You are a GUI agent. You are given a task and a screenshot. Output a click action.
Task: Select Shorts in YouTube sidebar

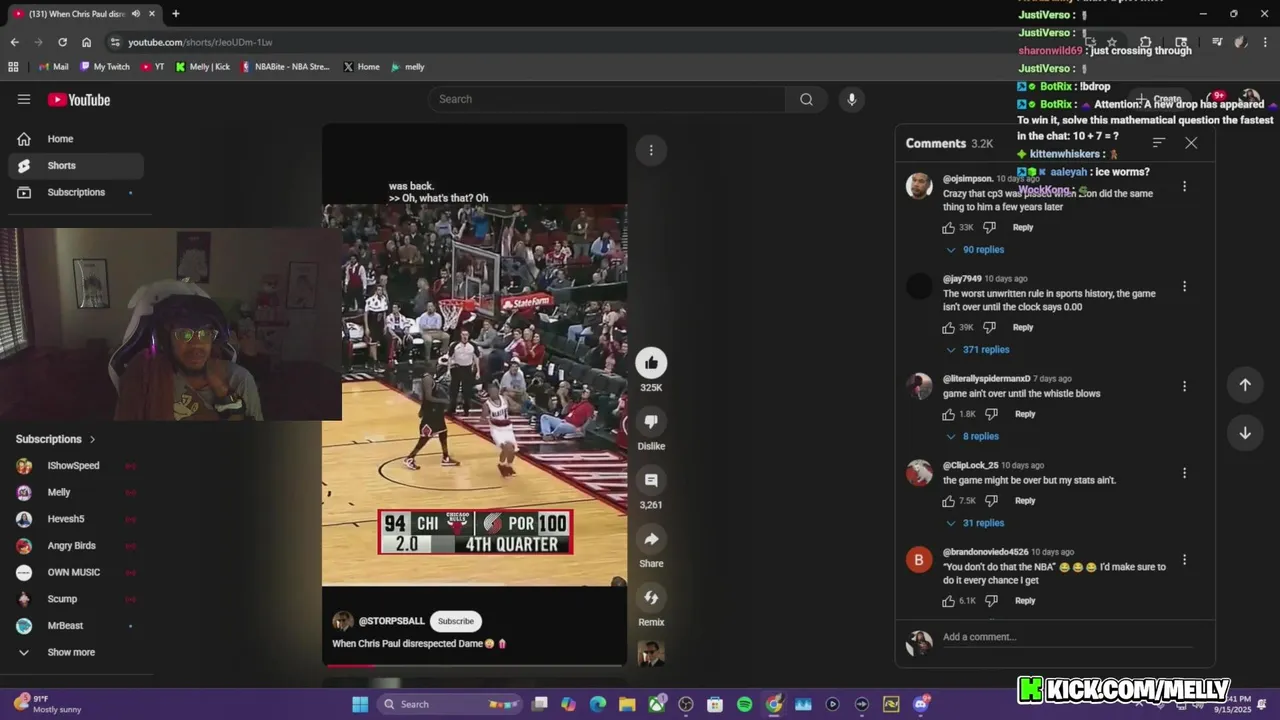coord(76,166)
